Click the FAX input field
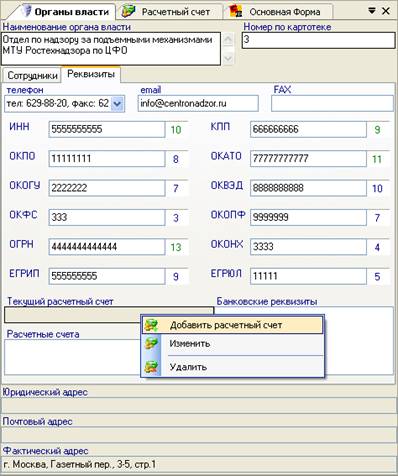The width and height of the screenshot is (398, 476). [332, 103]
